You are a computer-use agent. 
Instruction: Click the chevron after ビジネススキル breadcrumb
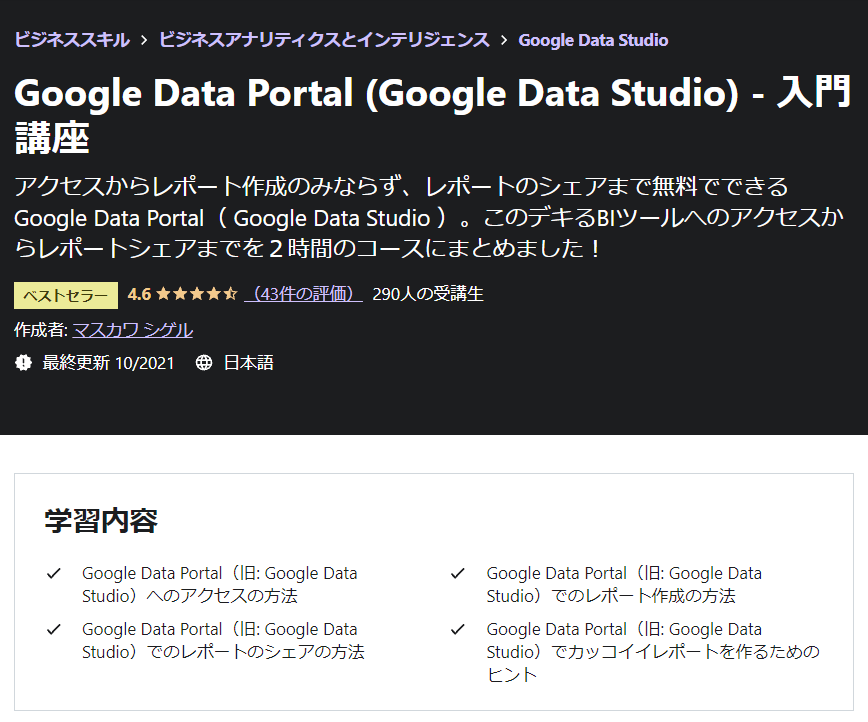coord(144,40)
